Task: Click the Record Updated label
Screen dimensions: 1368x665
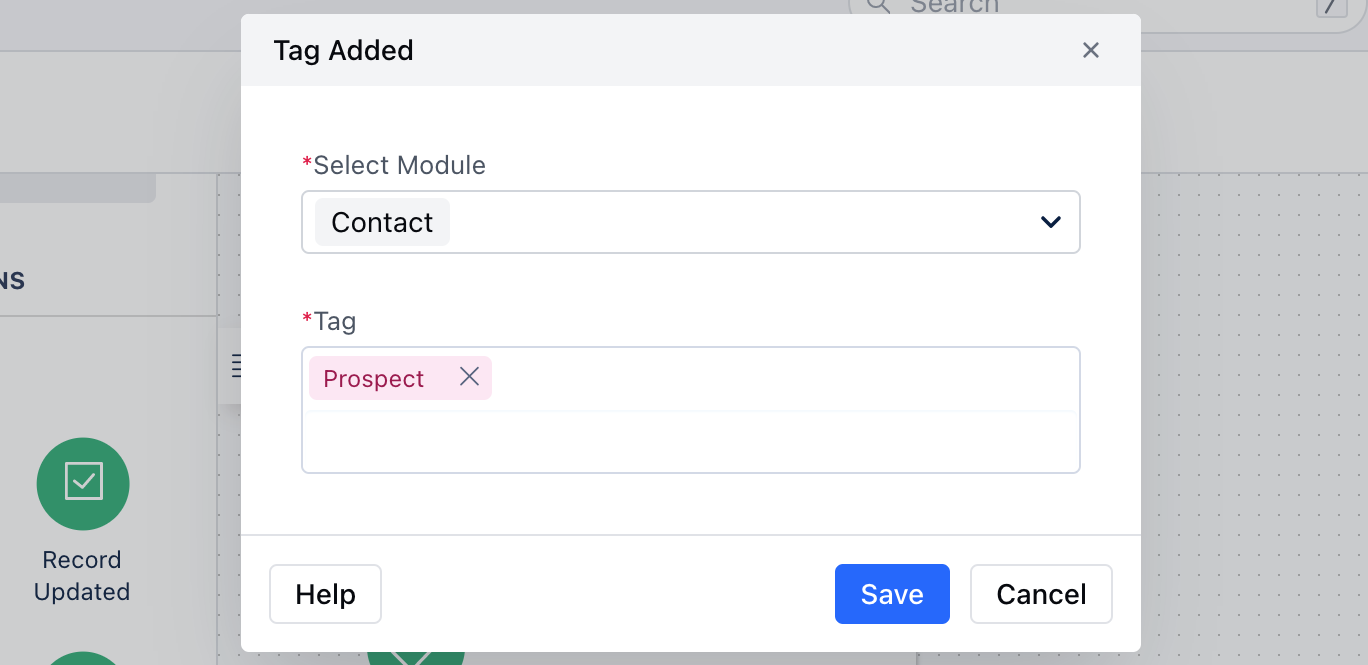Action: [x=82, y=576]
